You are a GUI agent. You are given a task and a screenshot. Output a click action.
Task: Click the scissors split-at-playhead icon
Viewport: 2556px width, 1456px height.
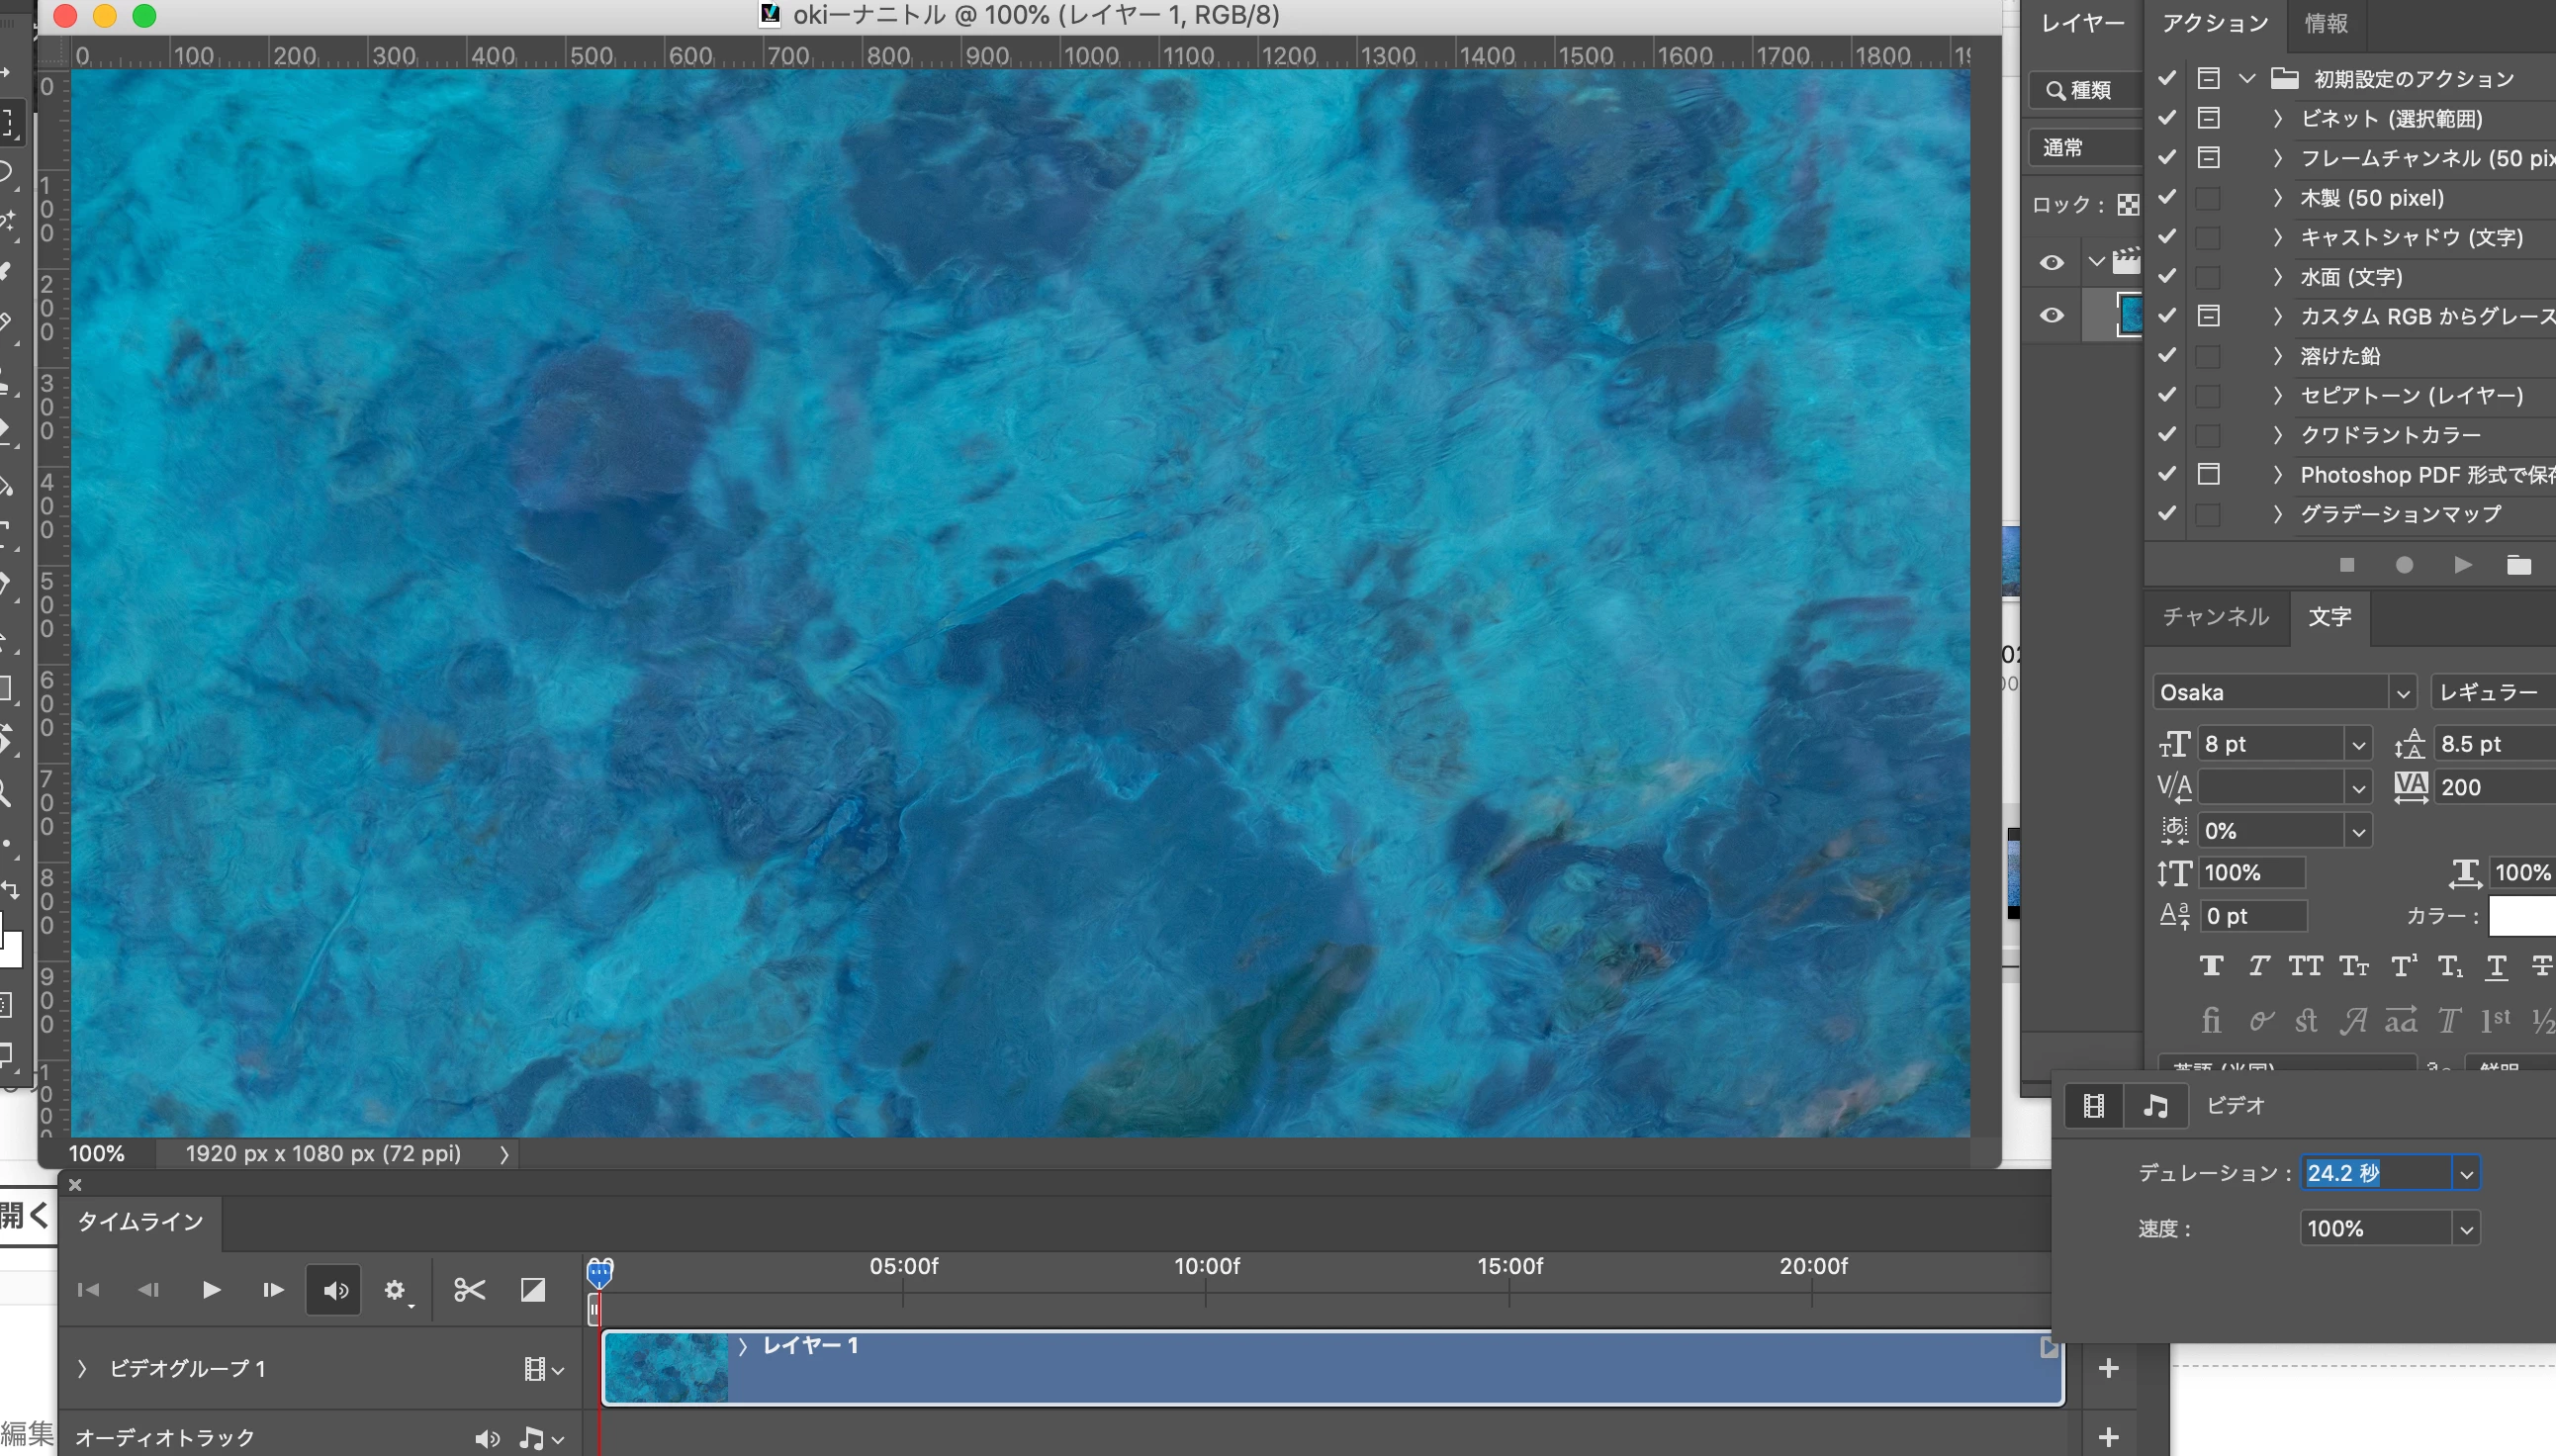tap(469, 1290)
